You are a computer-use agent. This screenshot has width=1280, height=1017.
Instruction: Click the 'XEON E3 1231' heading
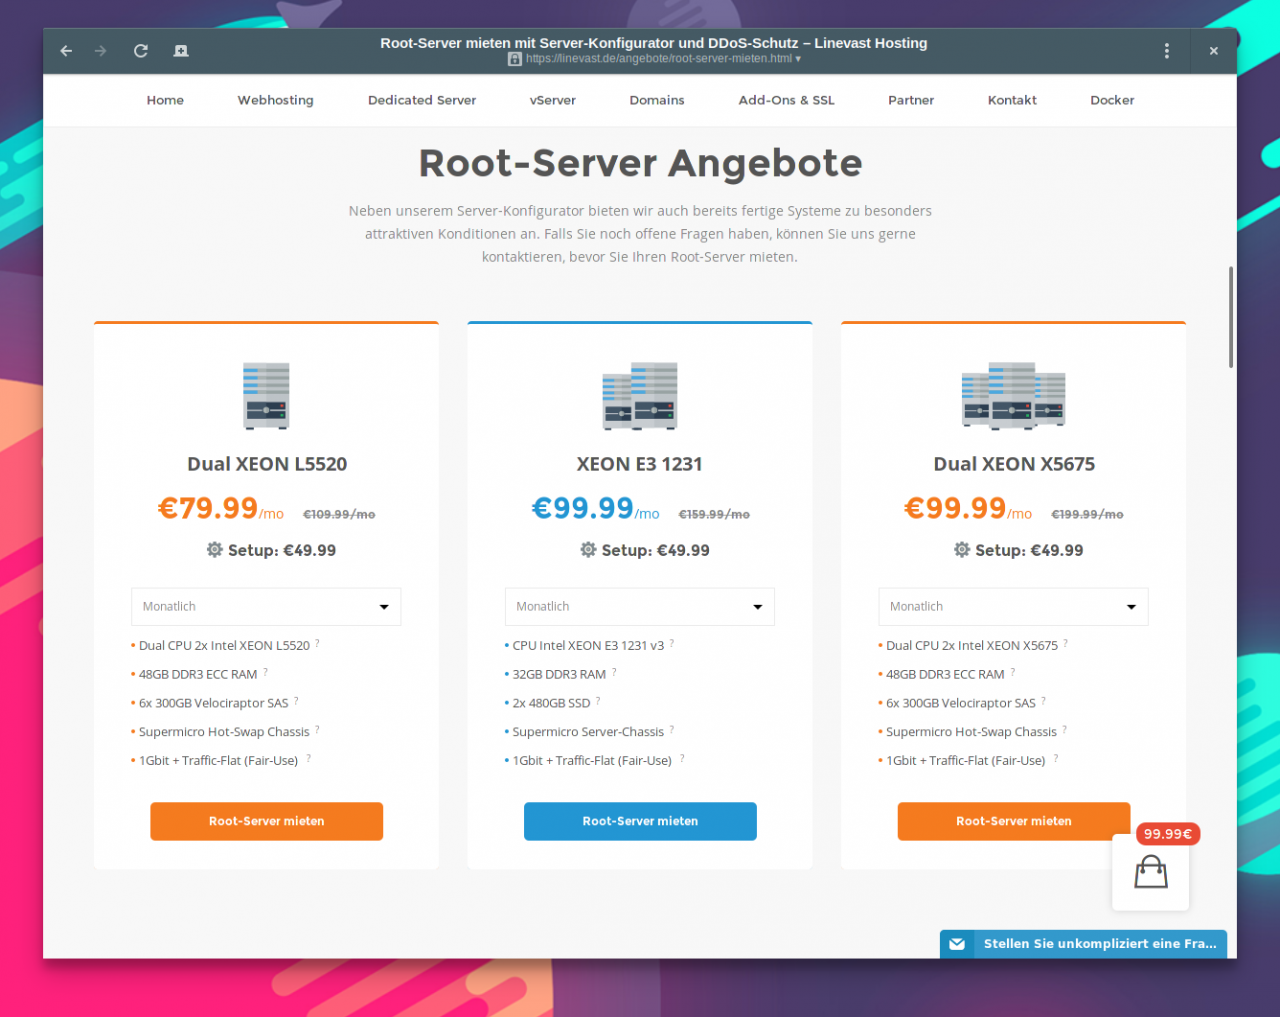coord(640,464)
